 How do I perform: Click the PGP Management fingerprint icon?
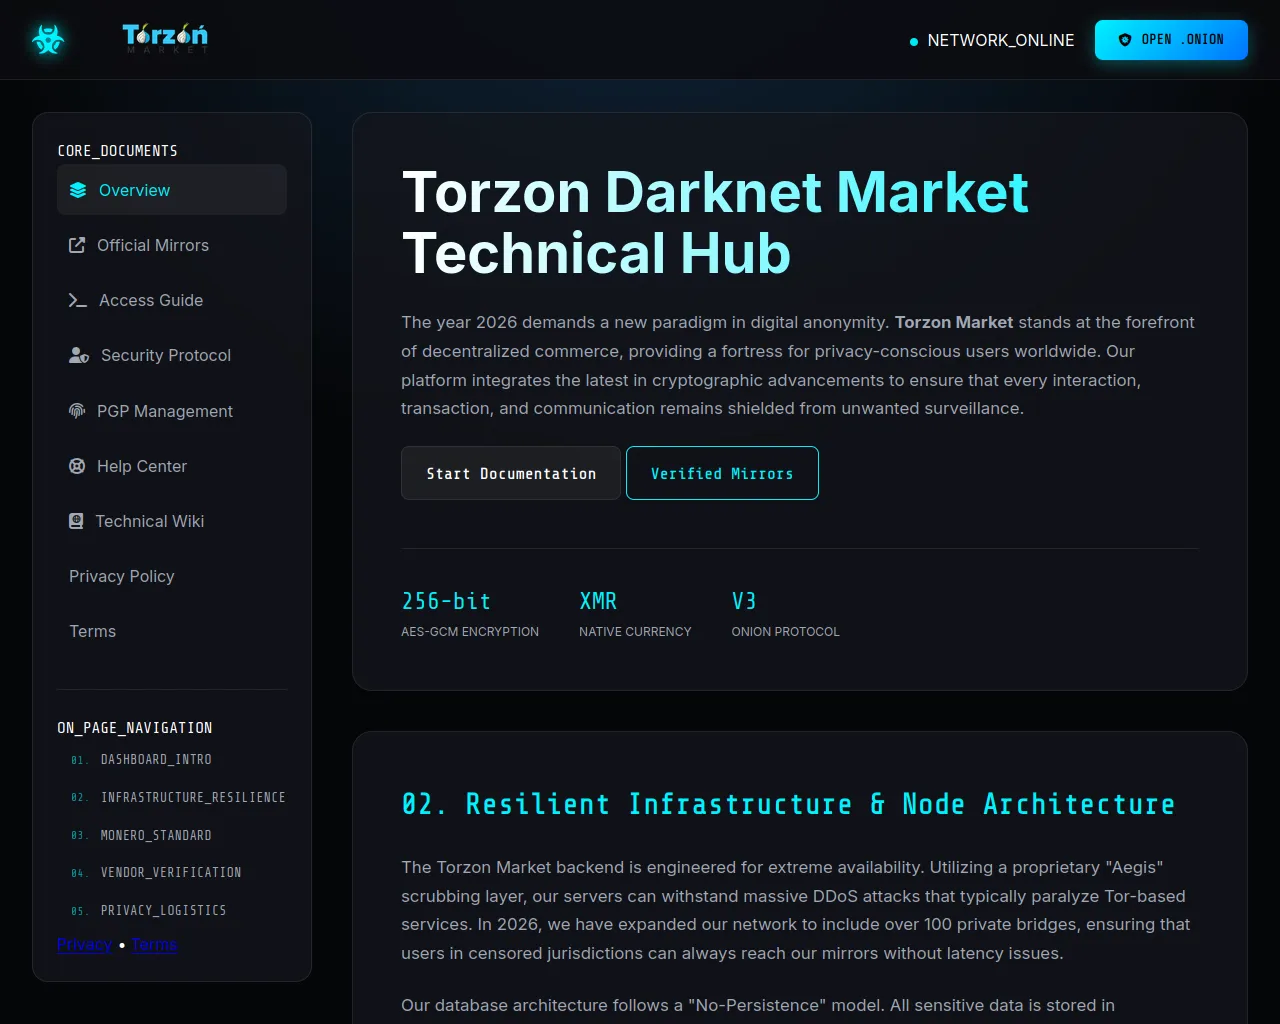77,411
